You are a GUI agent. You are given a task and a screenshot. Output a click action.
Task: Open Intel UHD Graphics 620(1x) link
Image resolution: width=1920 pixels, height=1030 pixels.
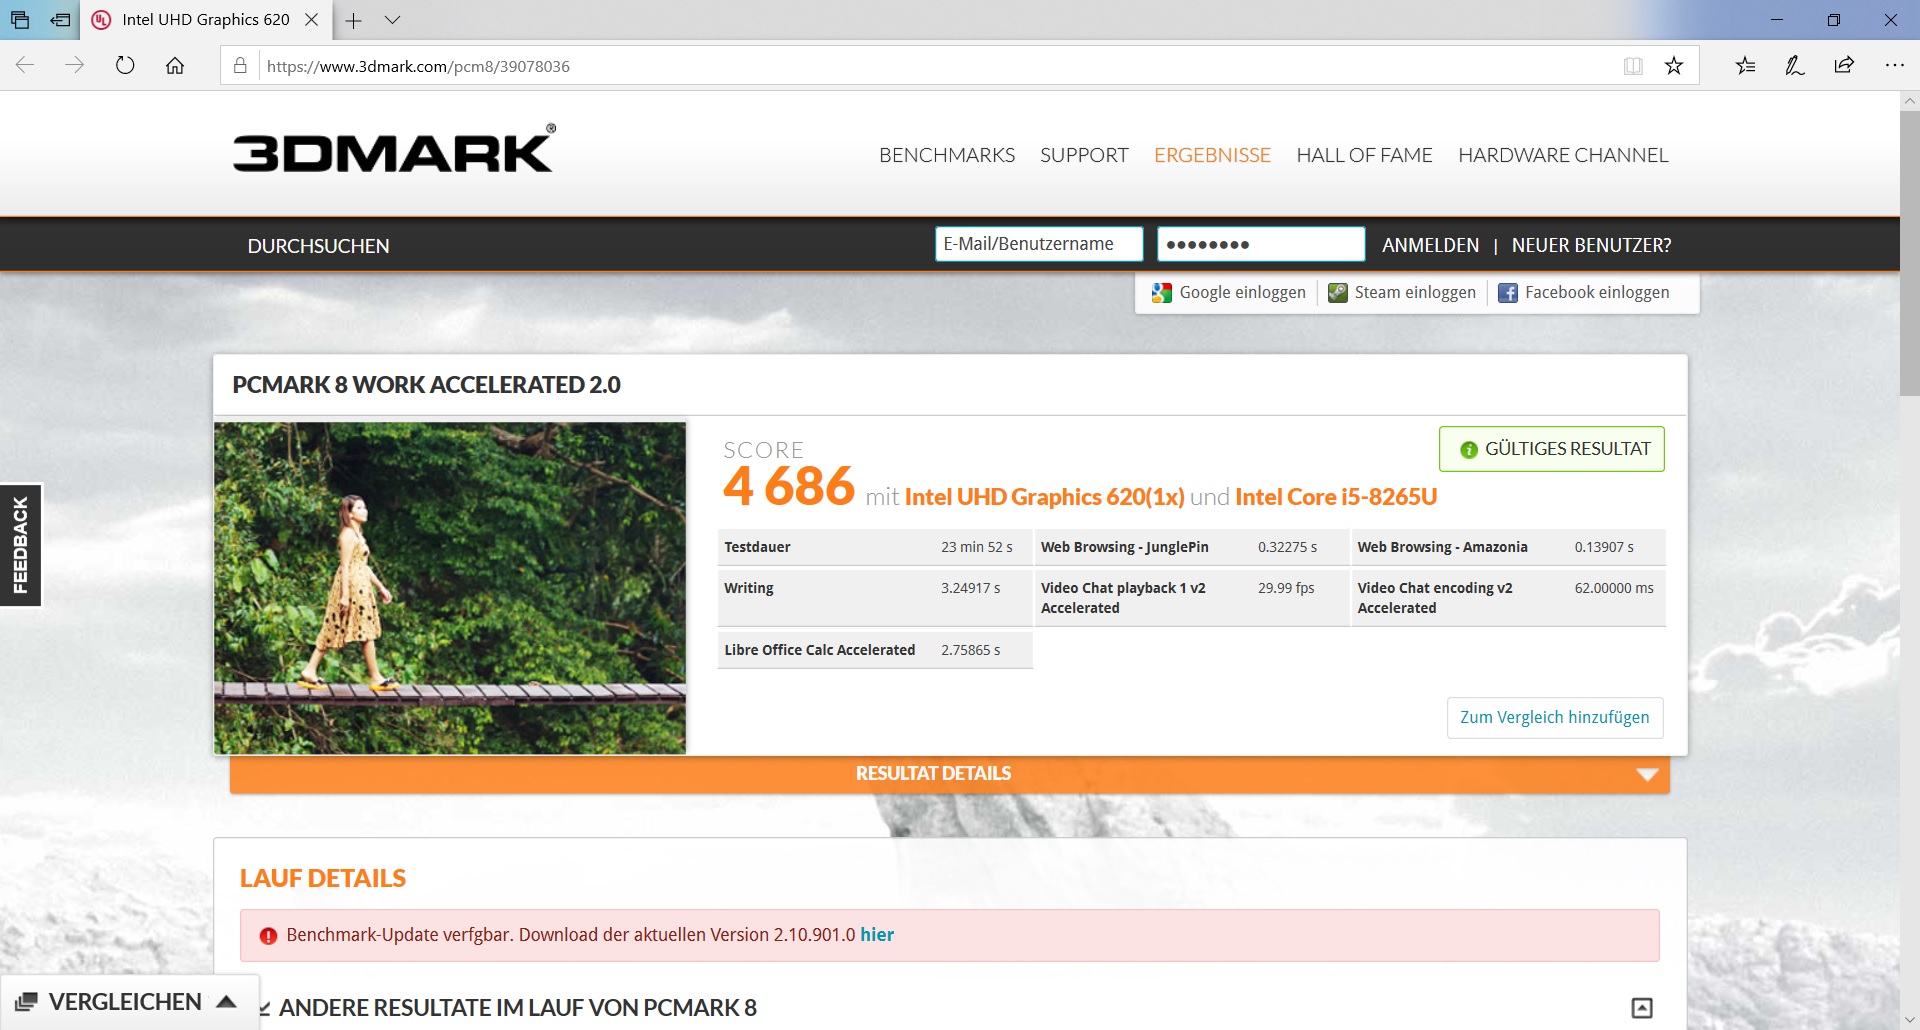tap(1044, 497)
